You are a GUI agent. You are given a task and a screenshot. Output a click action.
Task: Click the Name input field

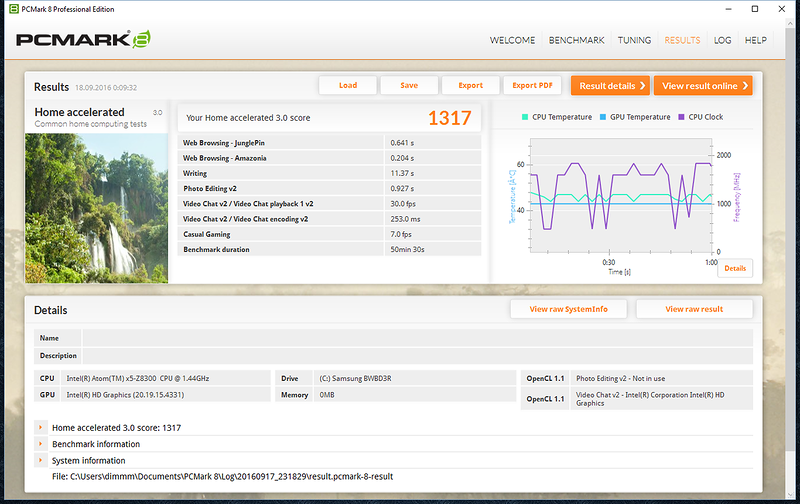[x=417, y=338]
